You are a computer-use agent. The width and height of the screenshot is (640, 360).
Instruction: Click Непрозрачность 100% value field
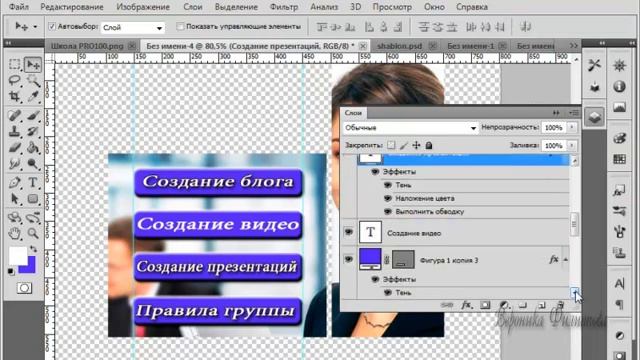tap(554, 127)
